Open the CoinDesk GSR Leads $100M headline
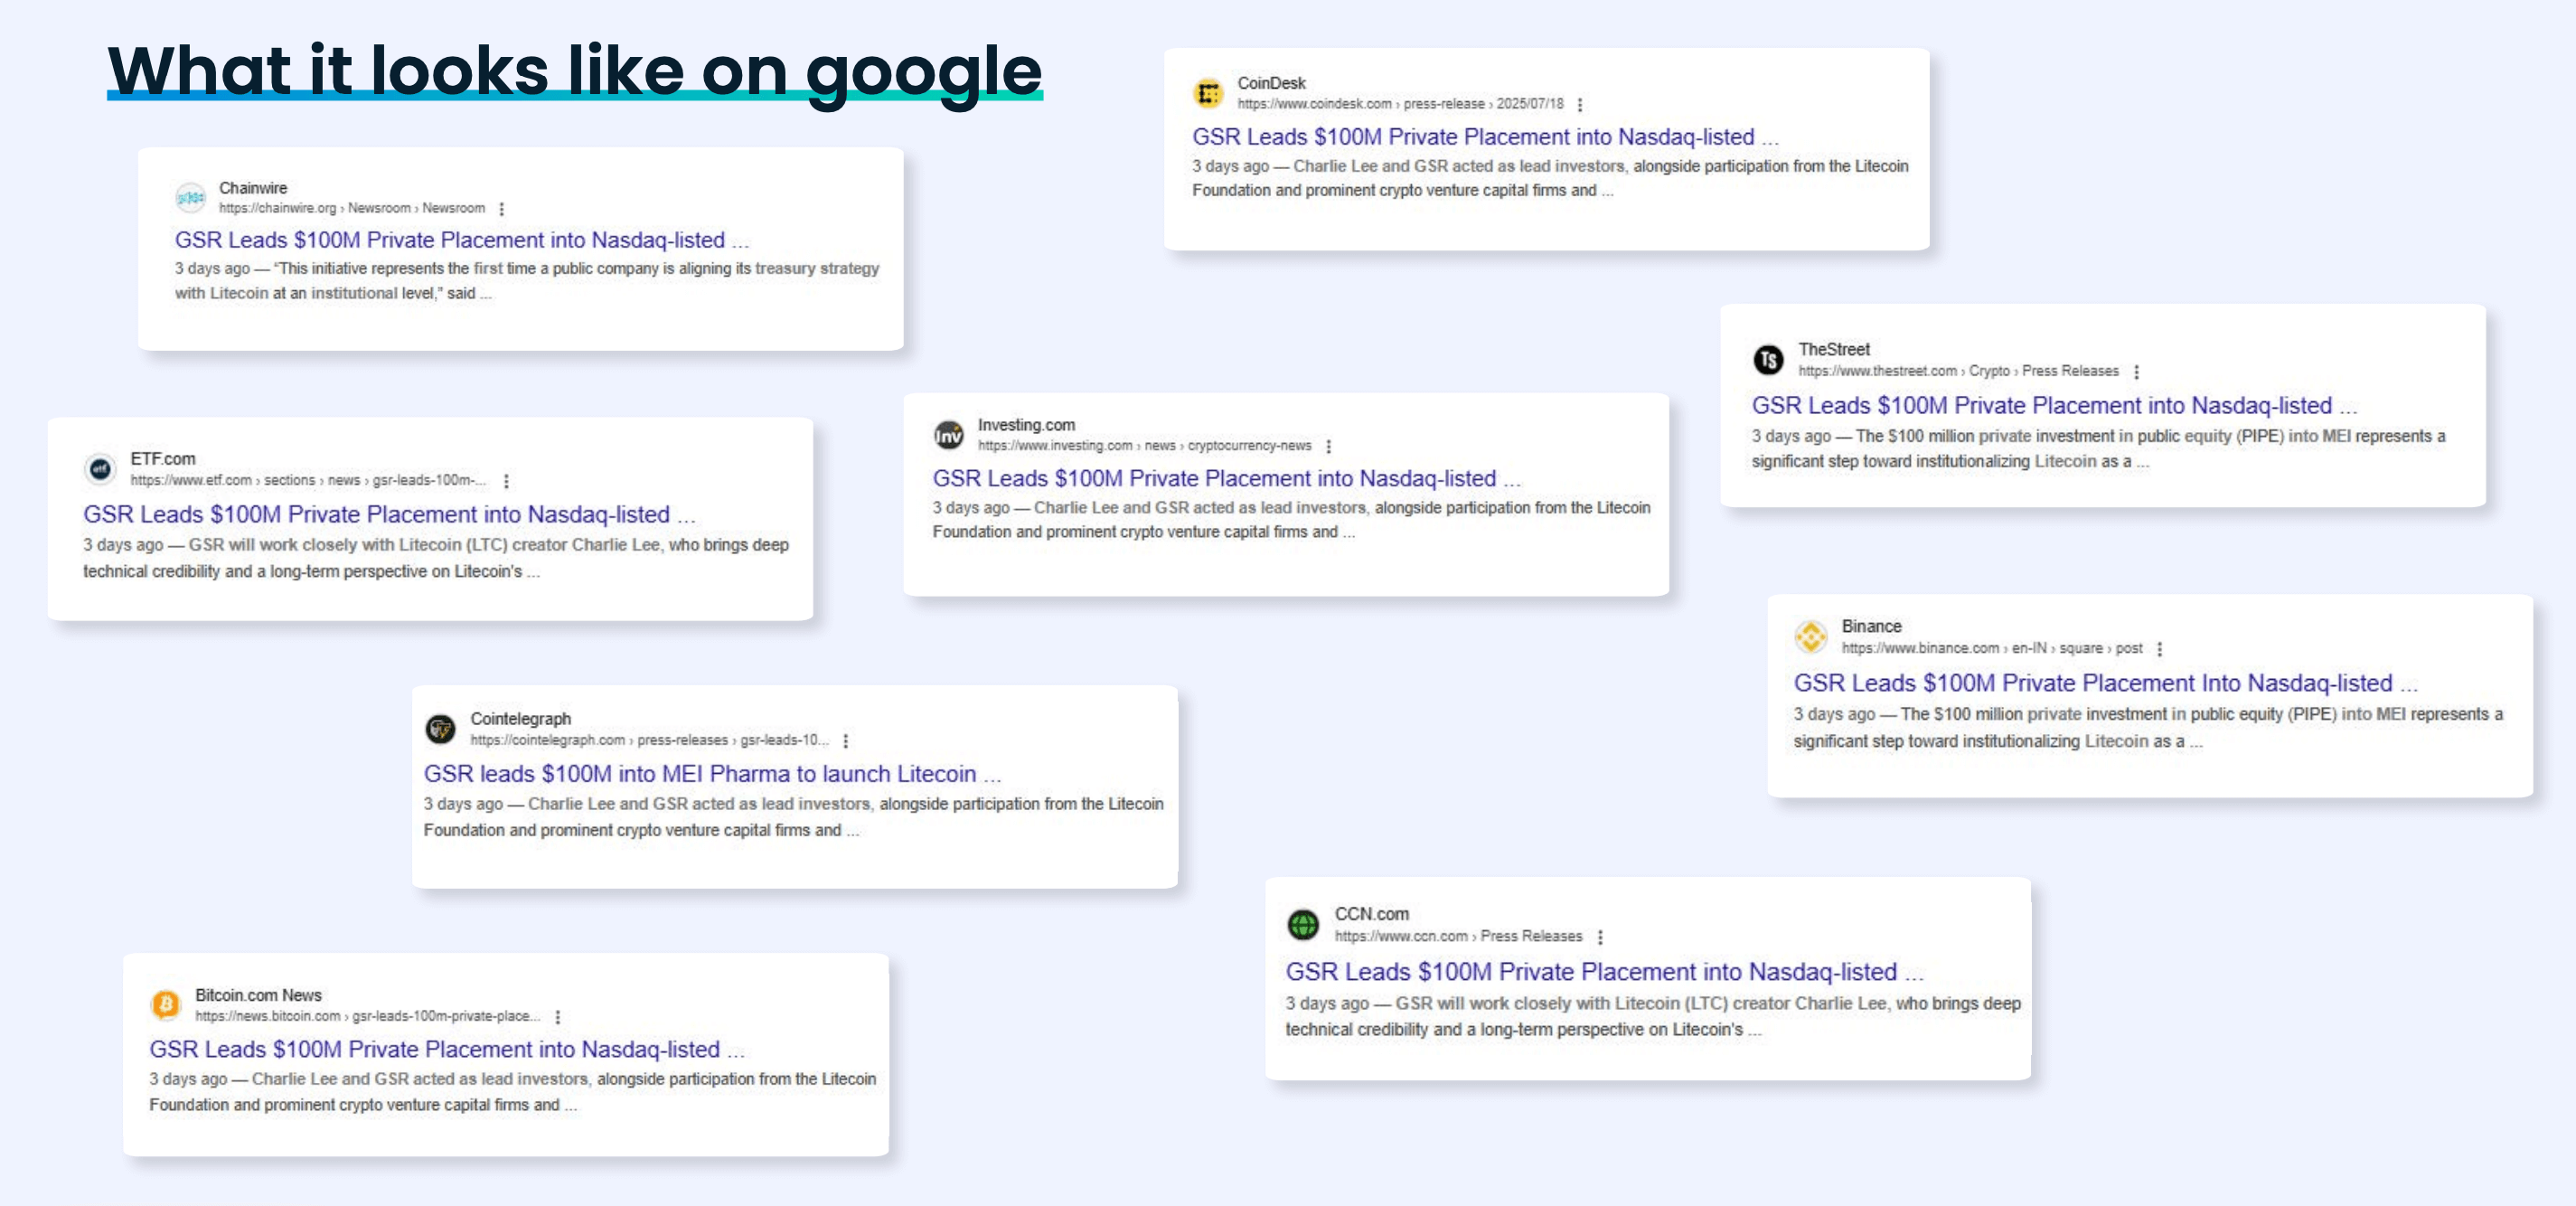This screenshot has height=1206, width=2576. 1473,137
